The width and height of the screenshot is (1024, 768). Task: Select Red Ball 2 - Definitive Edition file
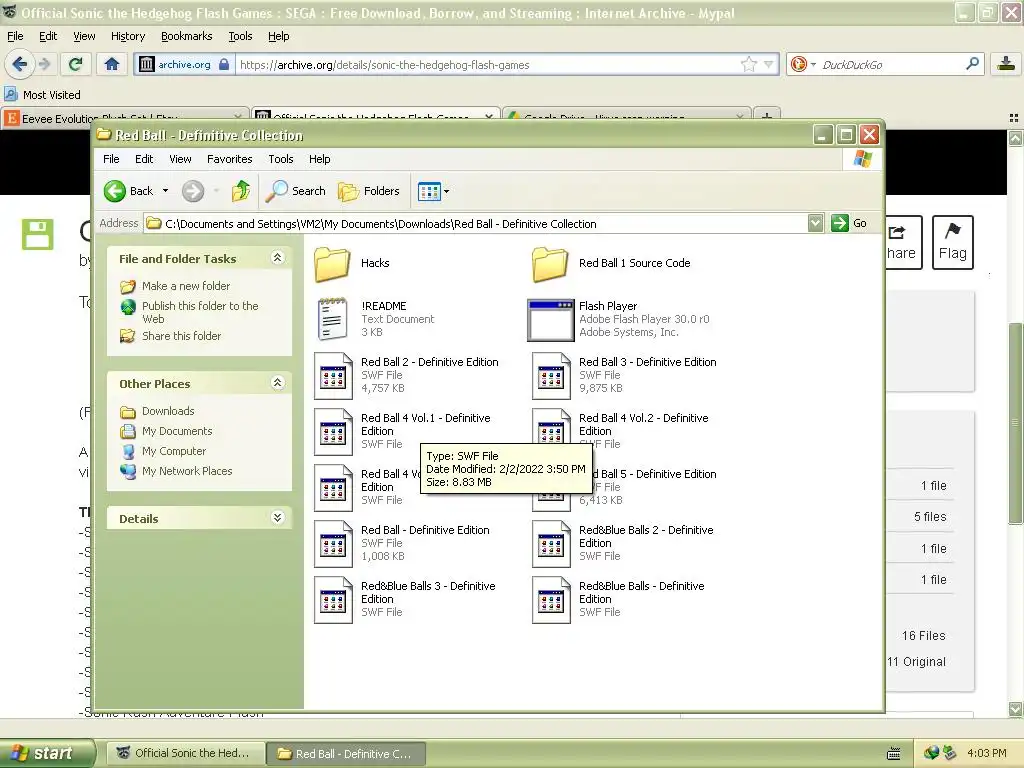(406, 376)
